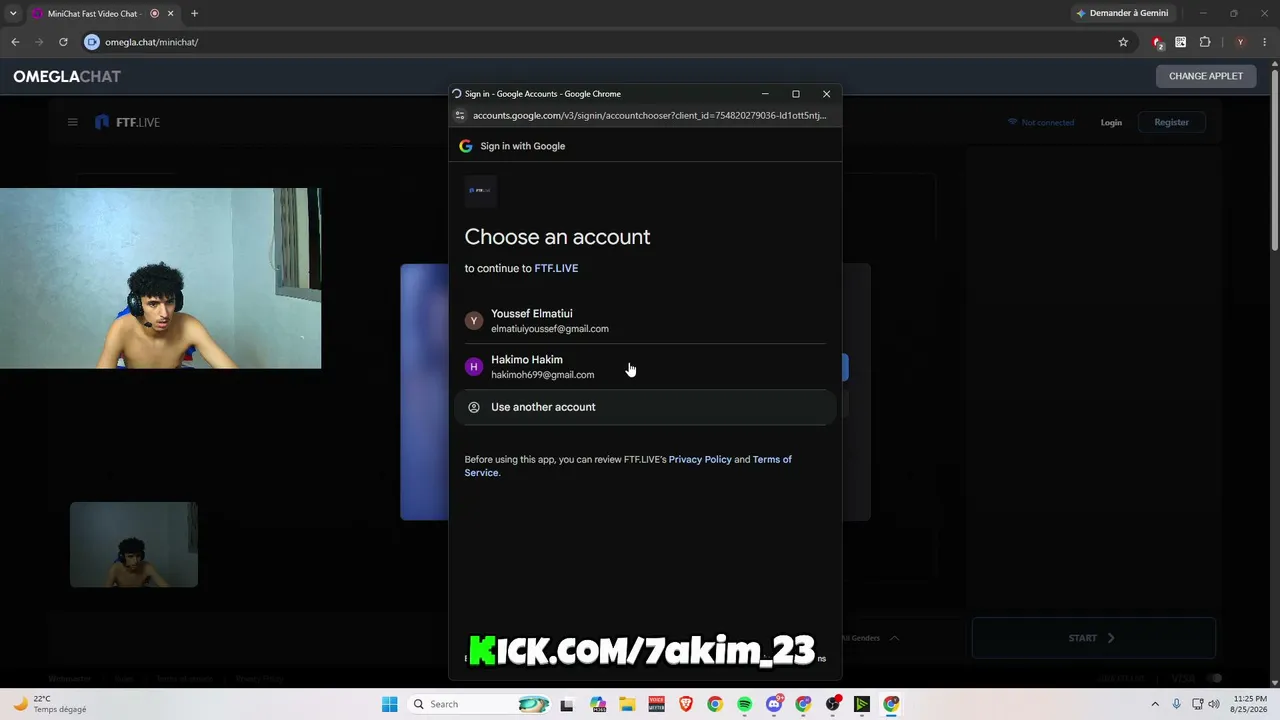Reload the omegla.chat page
The width and height of the screenshot is (1280, 720).
pos(63,42)
